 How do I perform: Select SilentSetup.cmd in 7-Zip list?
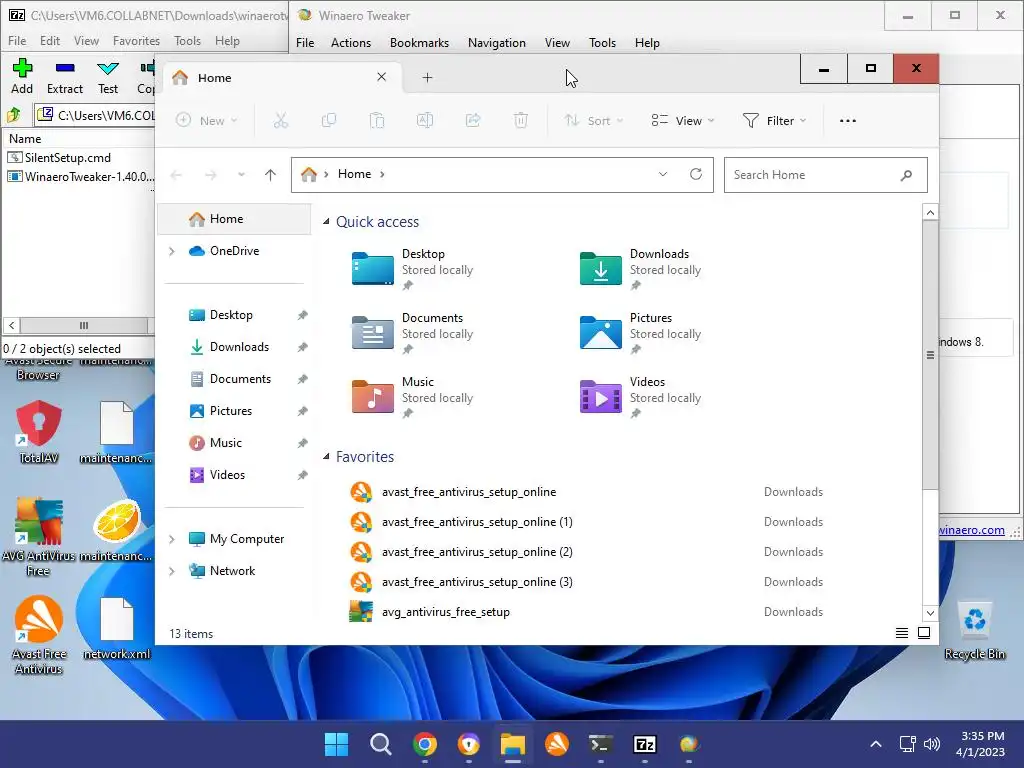[68, 158]
